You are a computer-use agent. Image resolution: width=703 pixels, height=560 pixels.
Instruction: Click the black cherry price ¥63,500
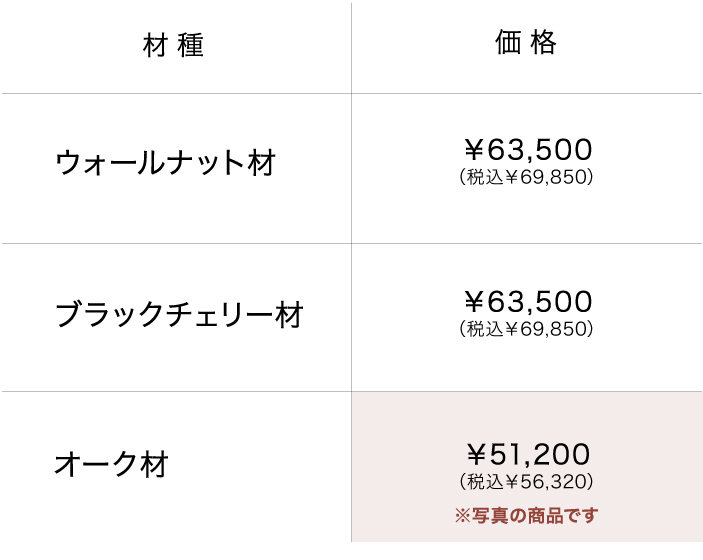pyautogui.click(x=528, y=302)
